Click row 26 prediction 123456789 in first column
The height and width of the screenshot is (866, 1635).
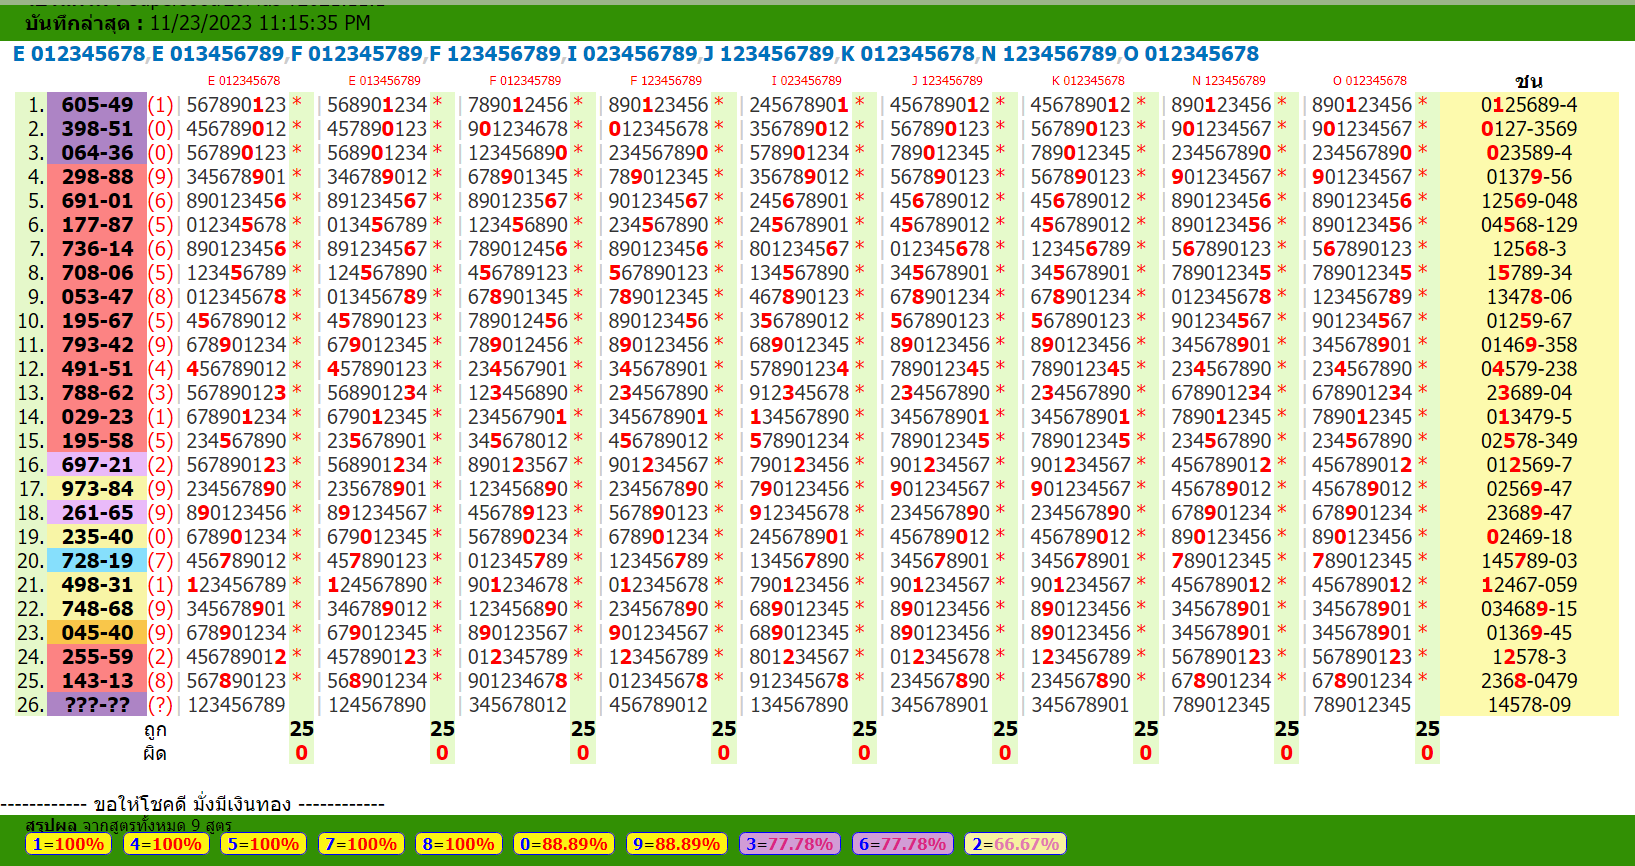tap(237, 705)
